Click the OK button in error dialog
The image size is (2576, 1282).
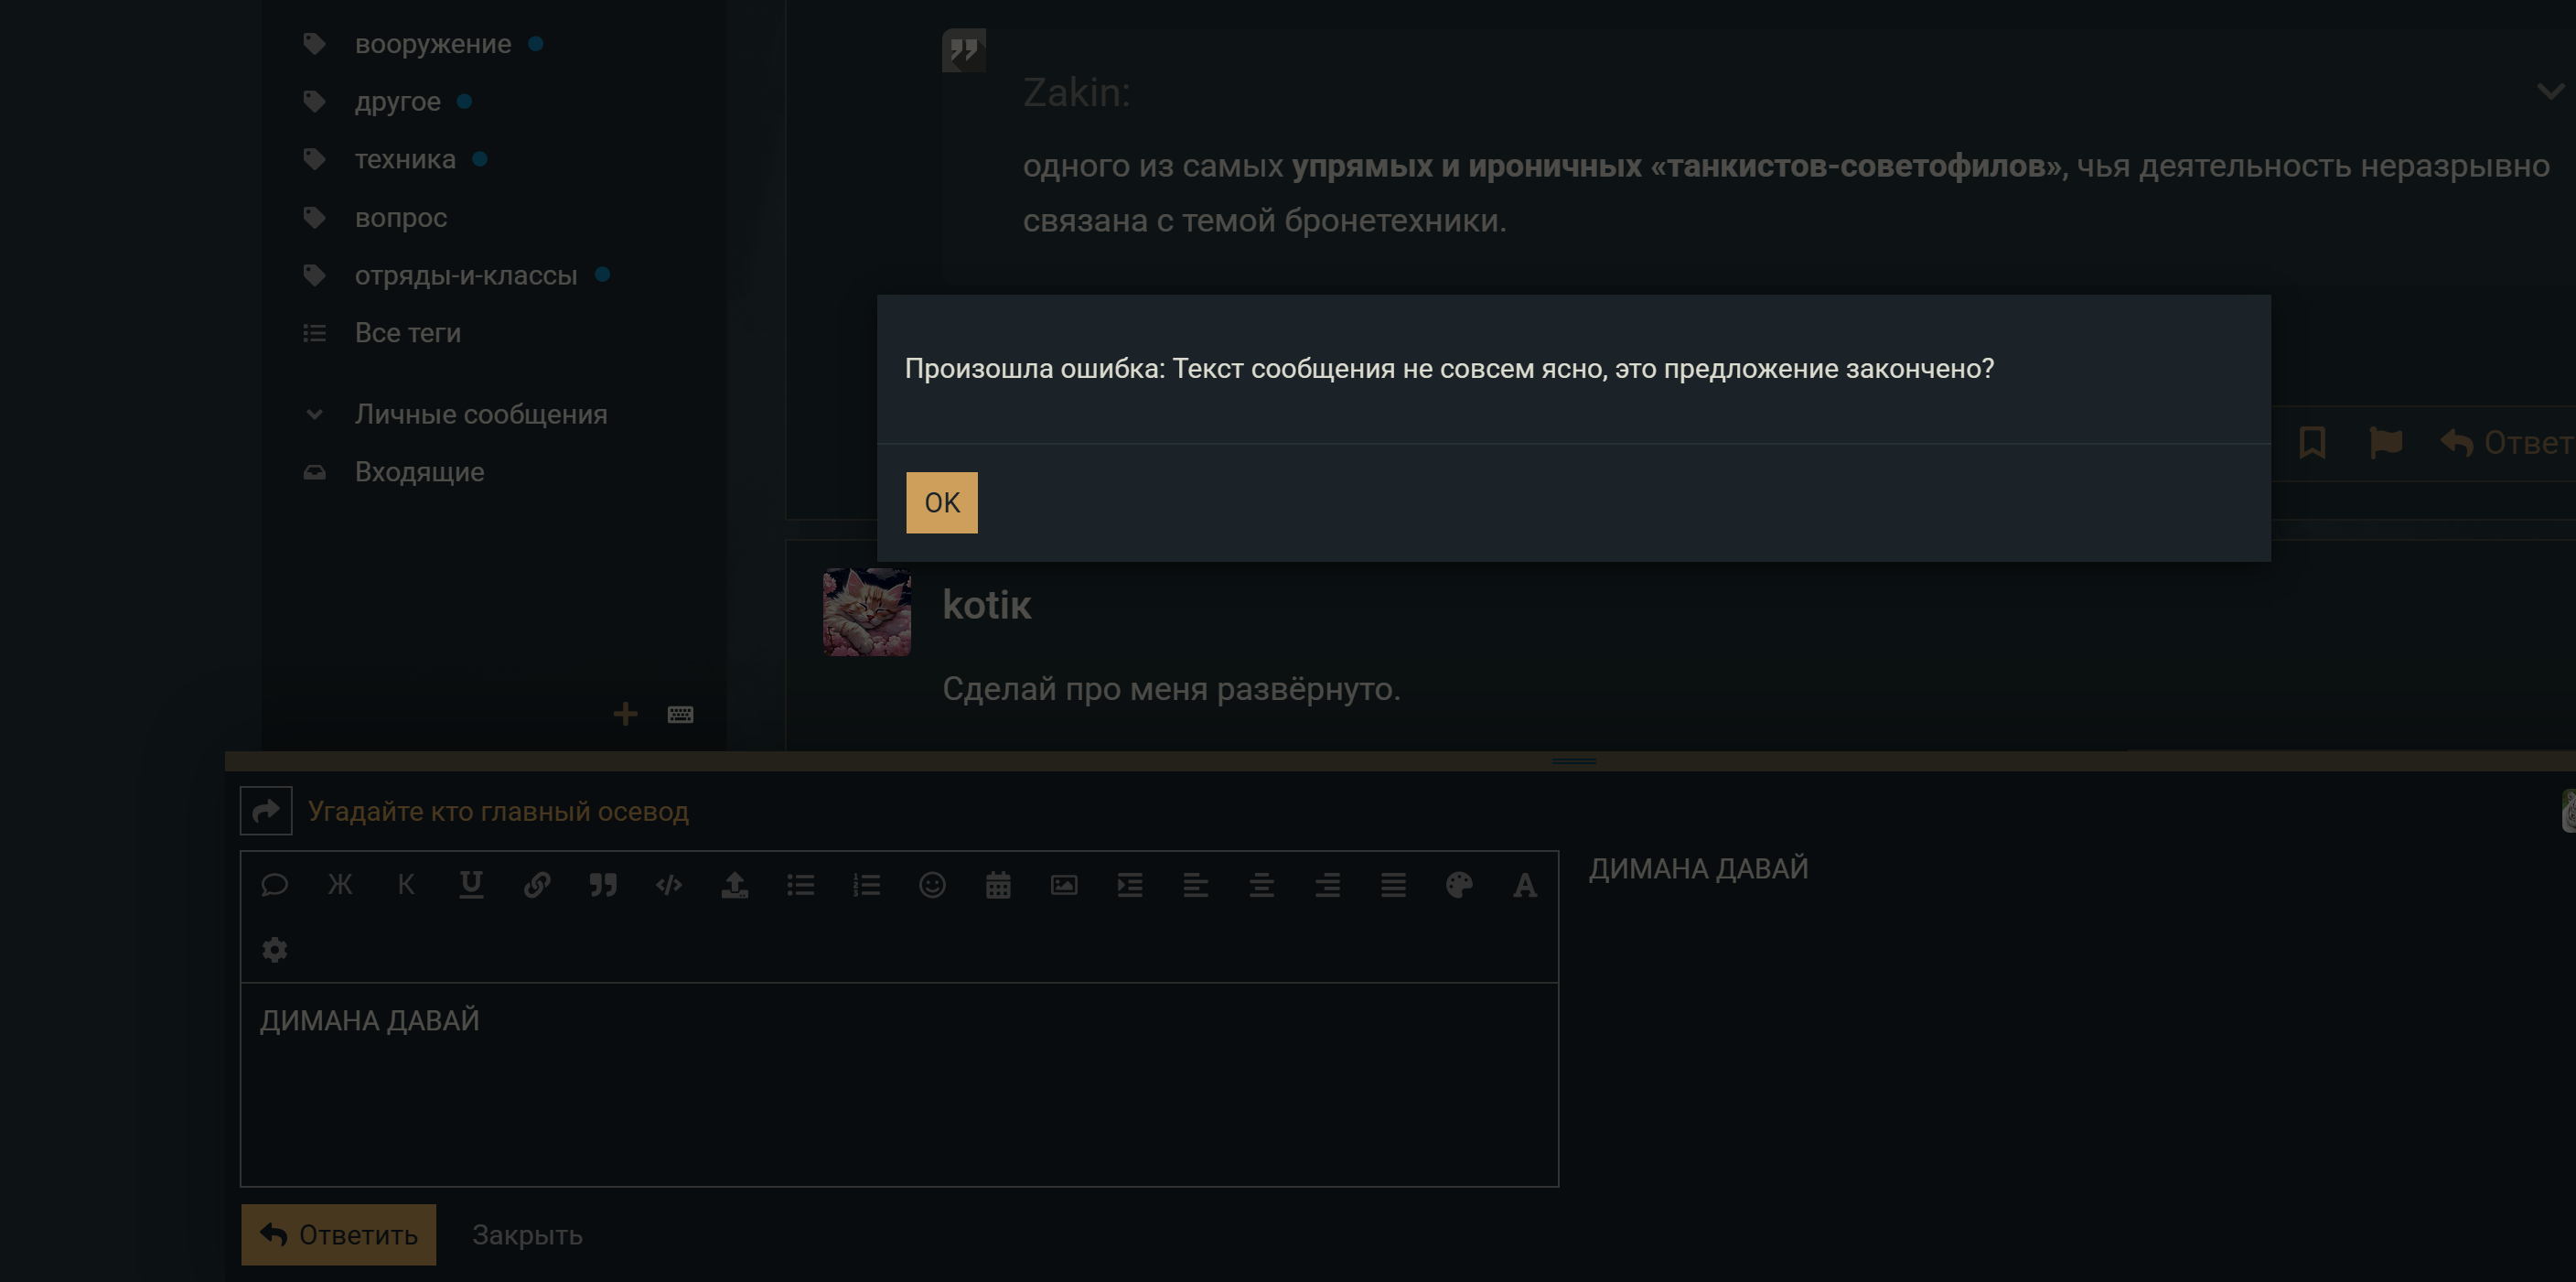click(x=941, y=502)
